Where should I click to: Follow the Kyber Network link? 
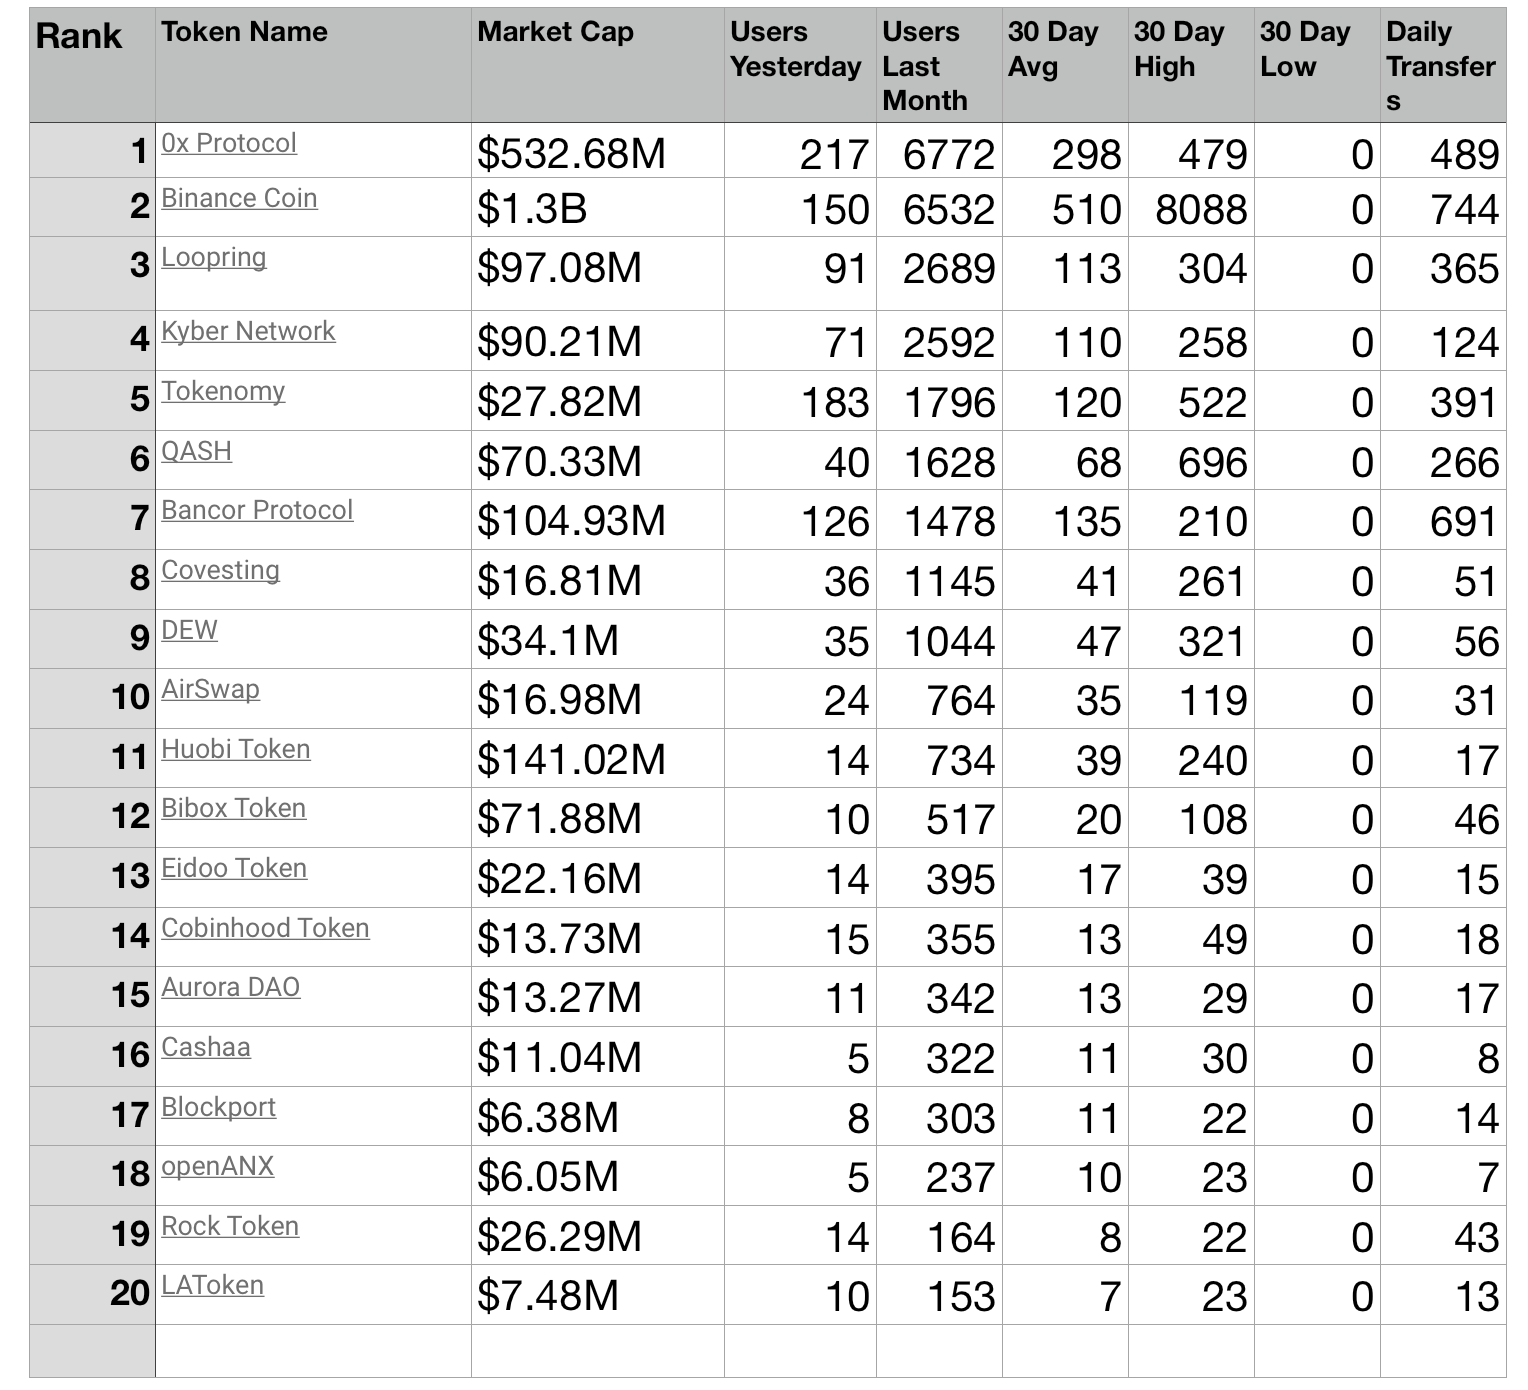tap(248, 332)
